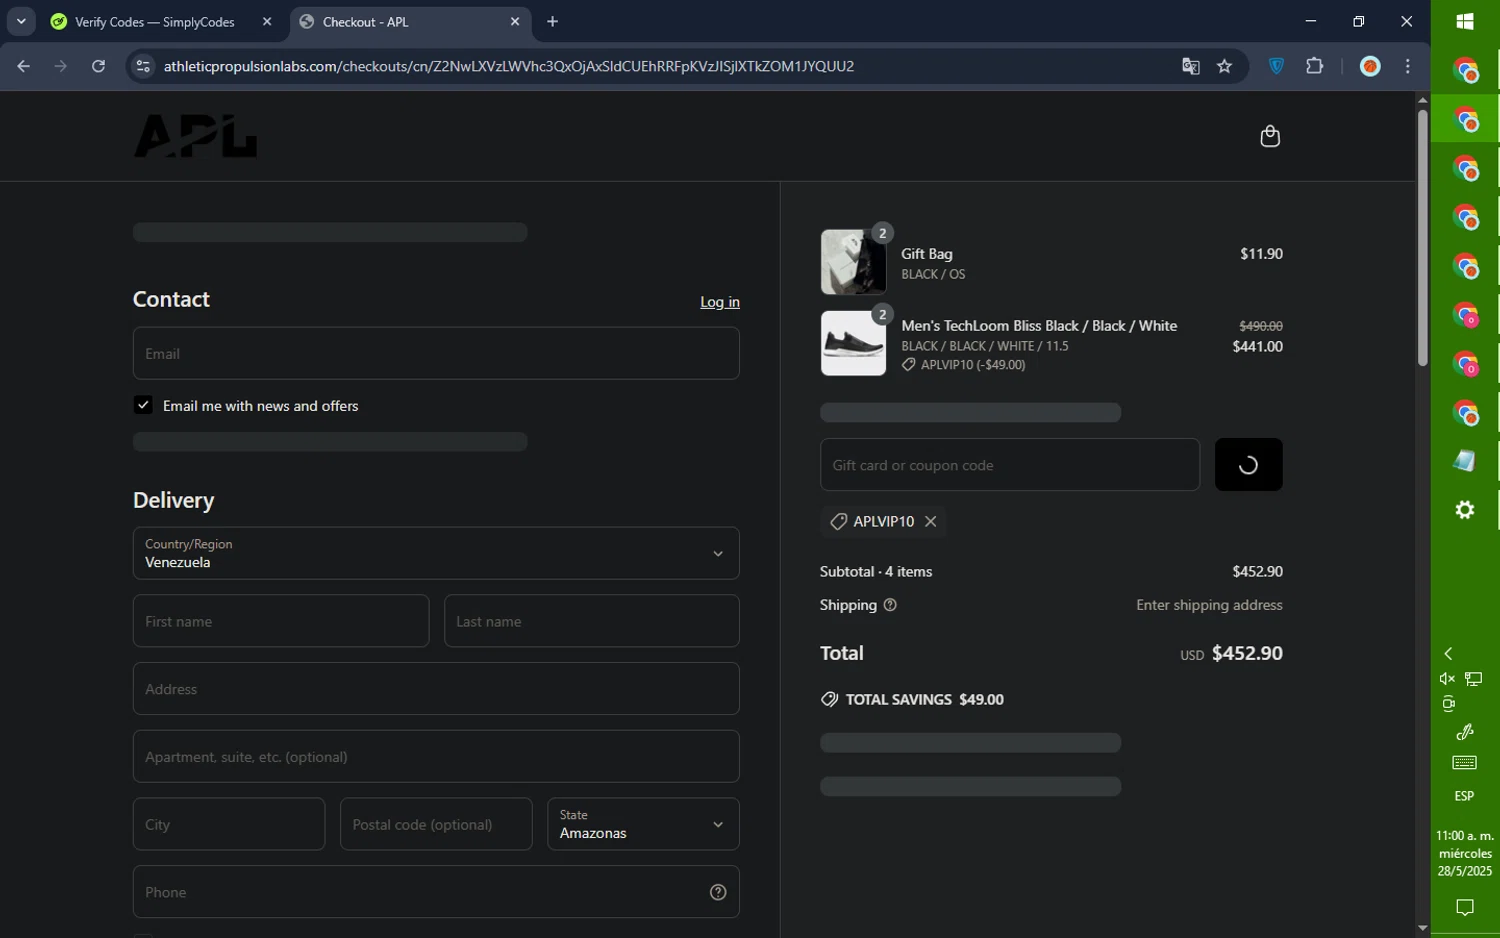Close the Verify Codes SimplyCodes tab

(x=267, y=22)
